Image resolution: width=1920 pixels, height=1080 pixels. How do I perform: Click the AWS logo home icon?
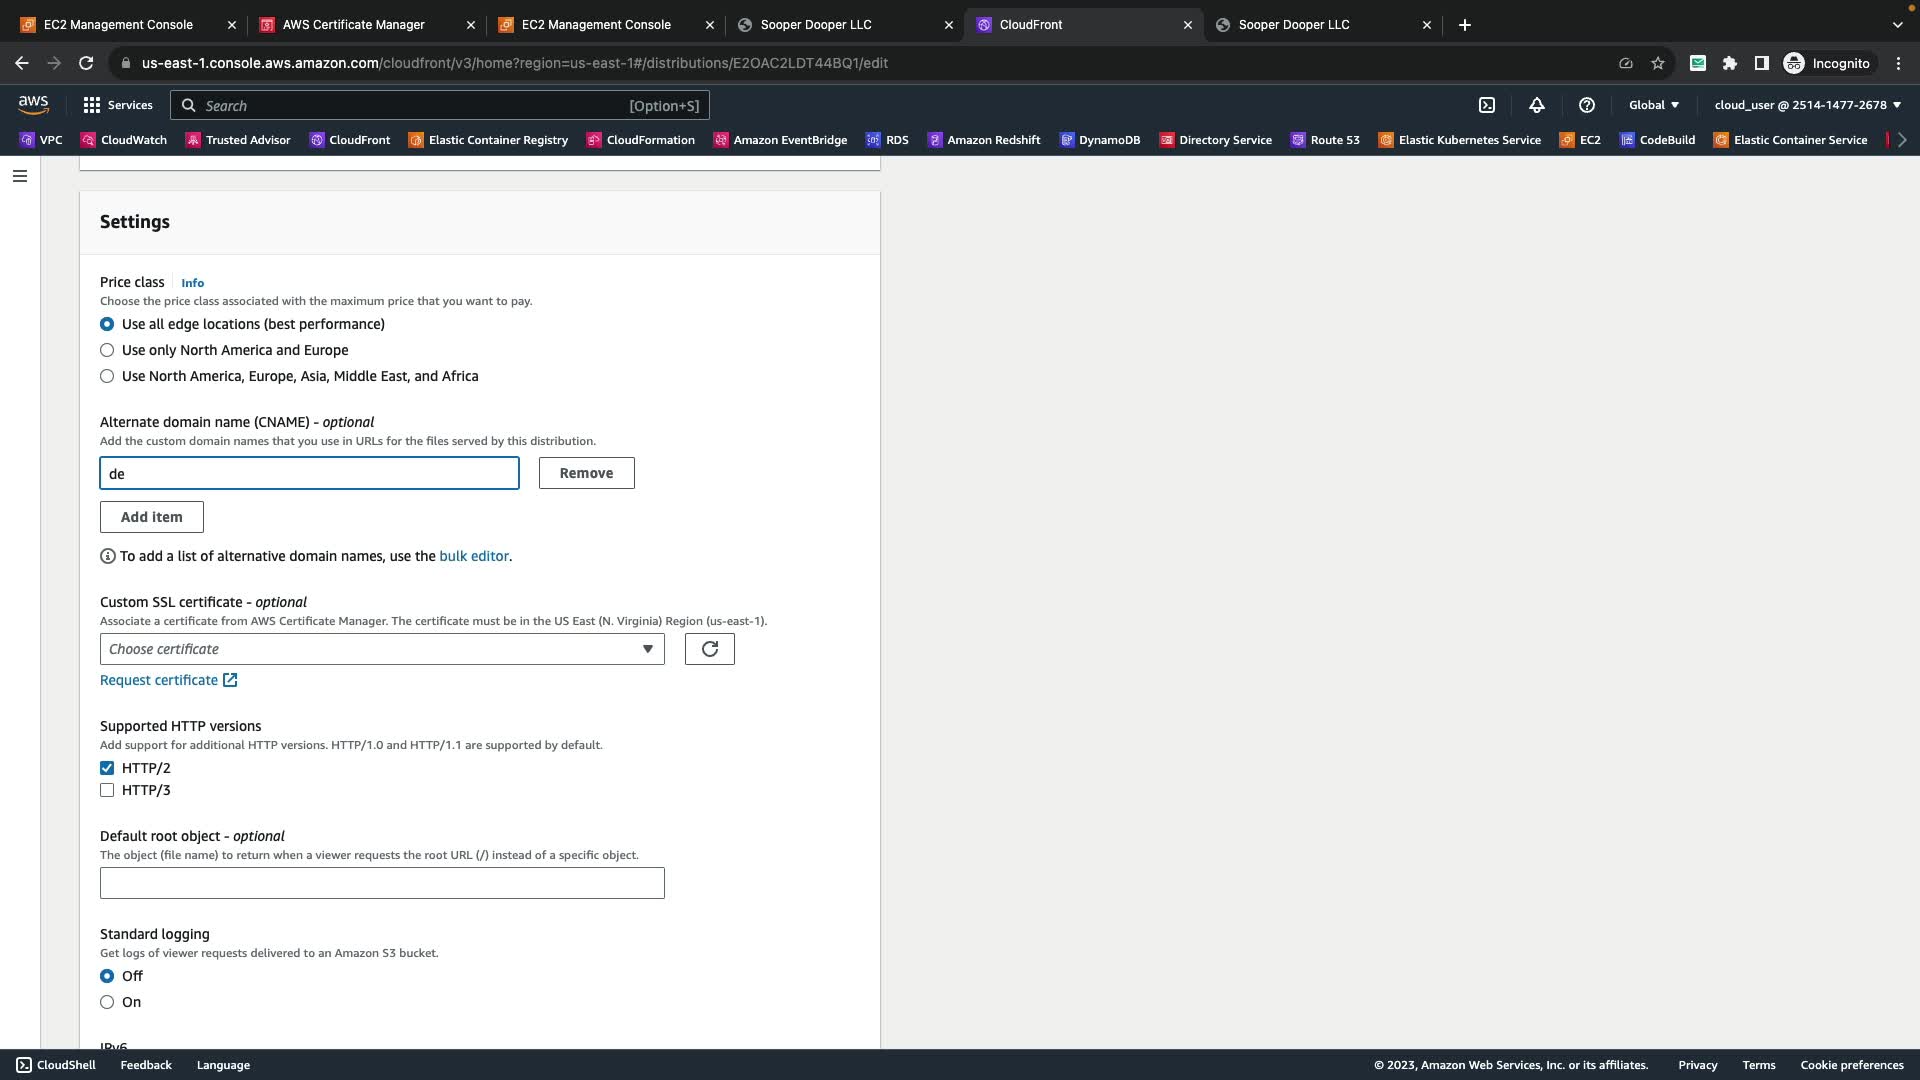33,105
